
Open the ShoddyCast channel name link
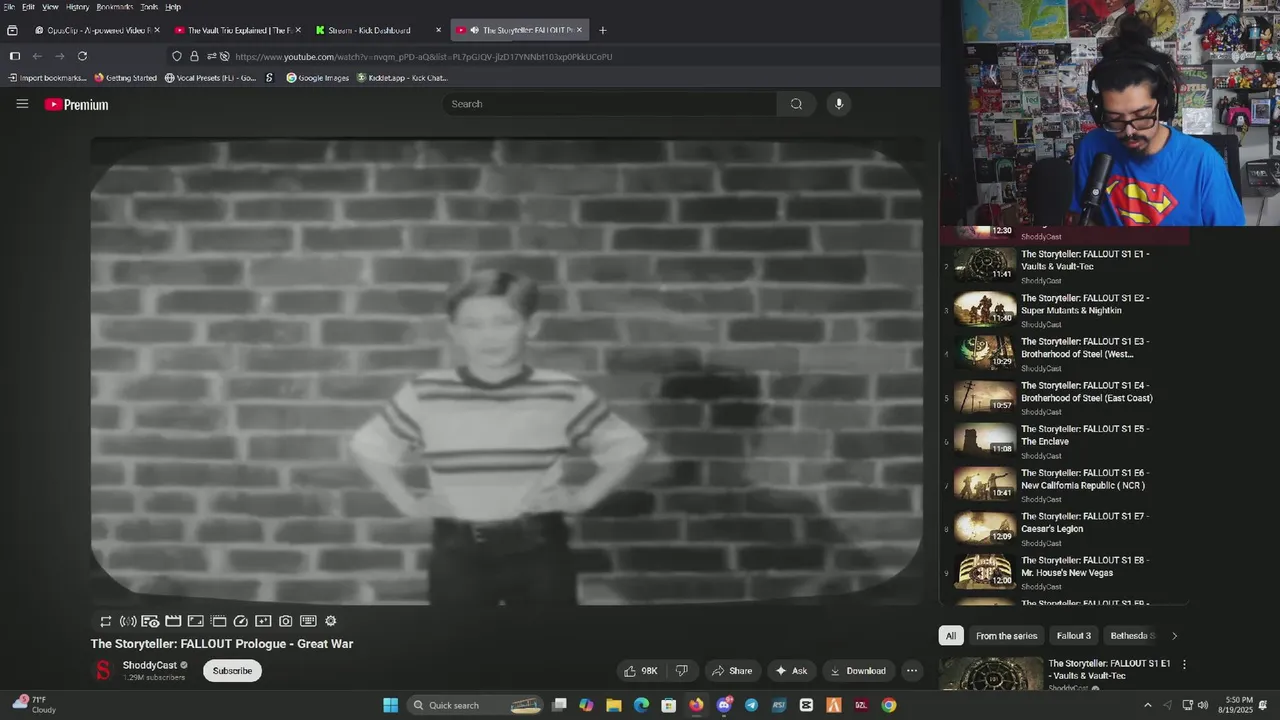(x=149, y=665)
